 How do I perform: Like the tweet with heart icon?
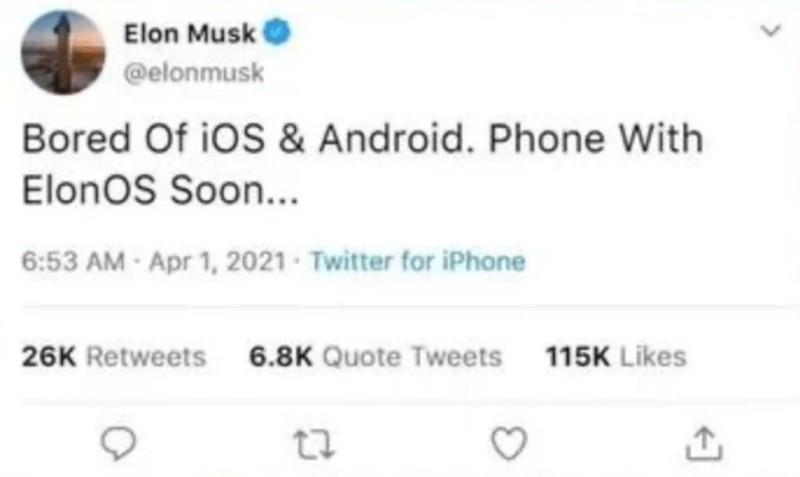[x=509, y=443]
